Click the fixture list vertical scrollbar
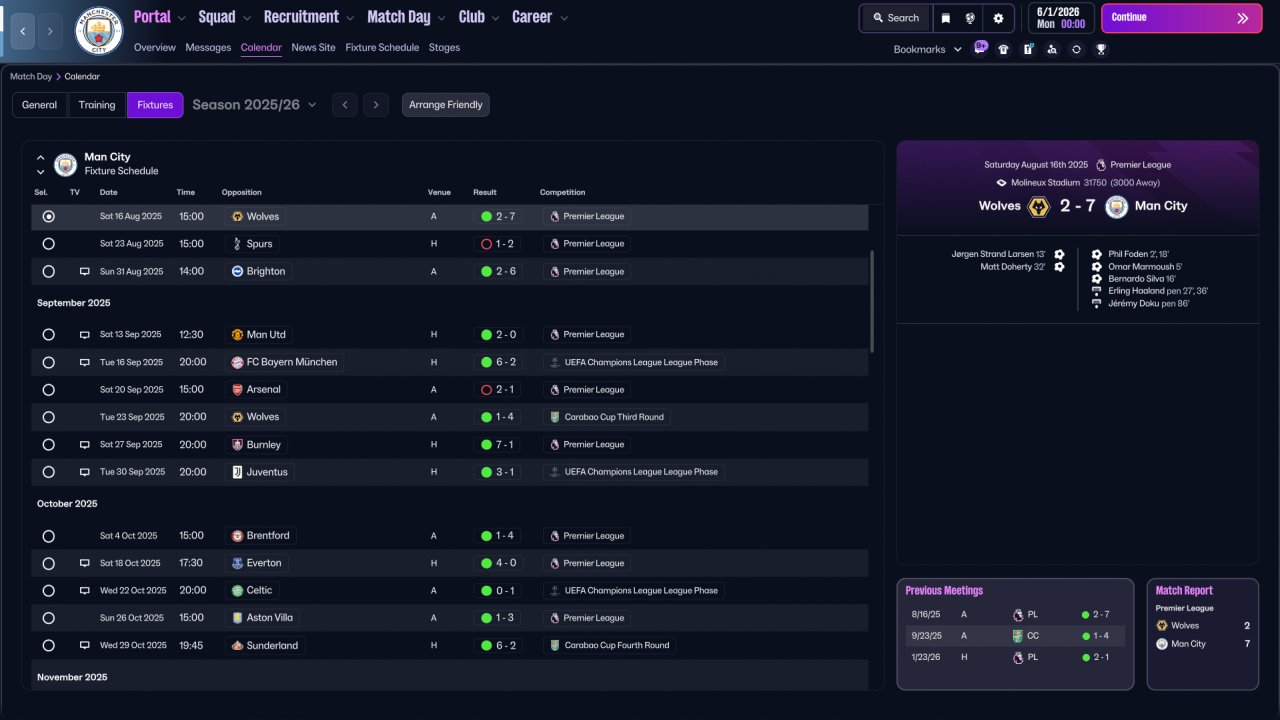Viewport: 1280px width, 720px height. pyautogui.click(x=873, y=301)
